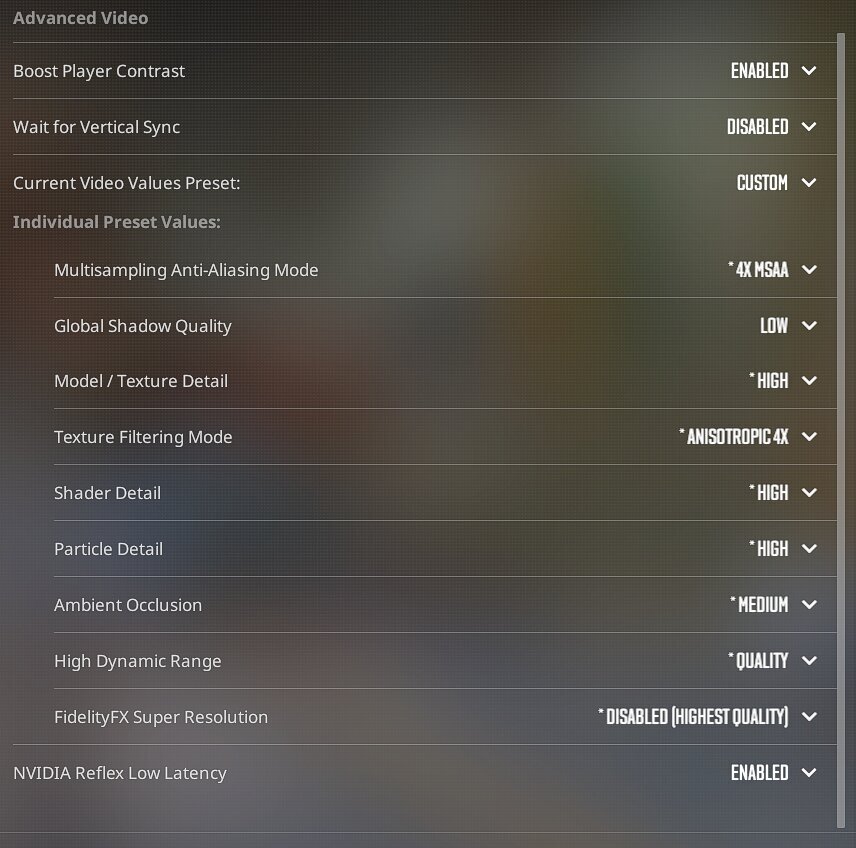Screen dimensions: 856x848
Task: Click the Shader Detail chevron arrow
Action: point(809,493)
